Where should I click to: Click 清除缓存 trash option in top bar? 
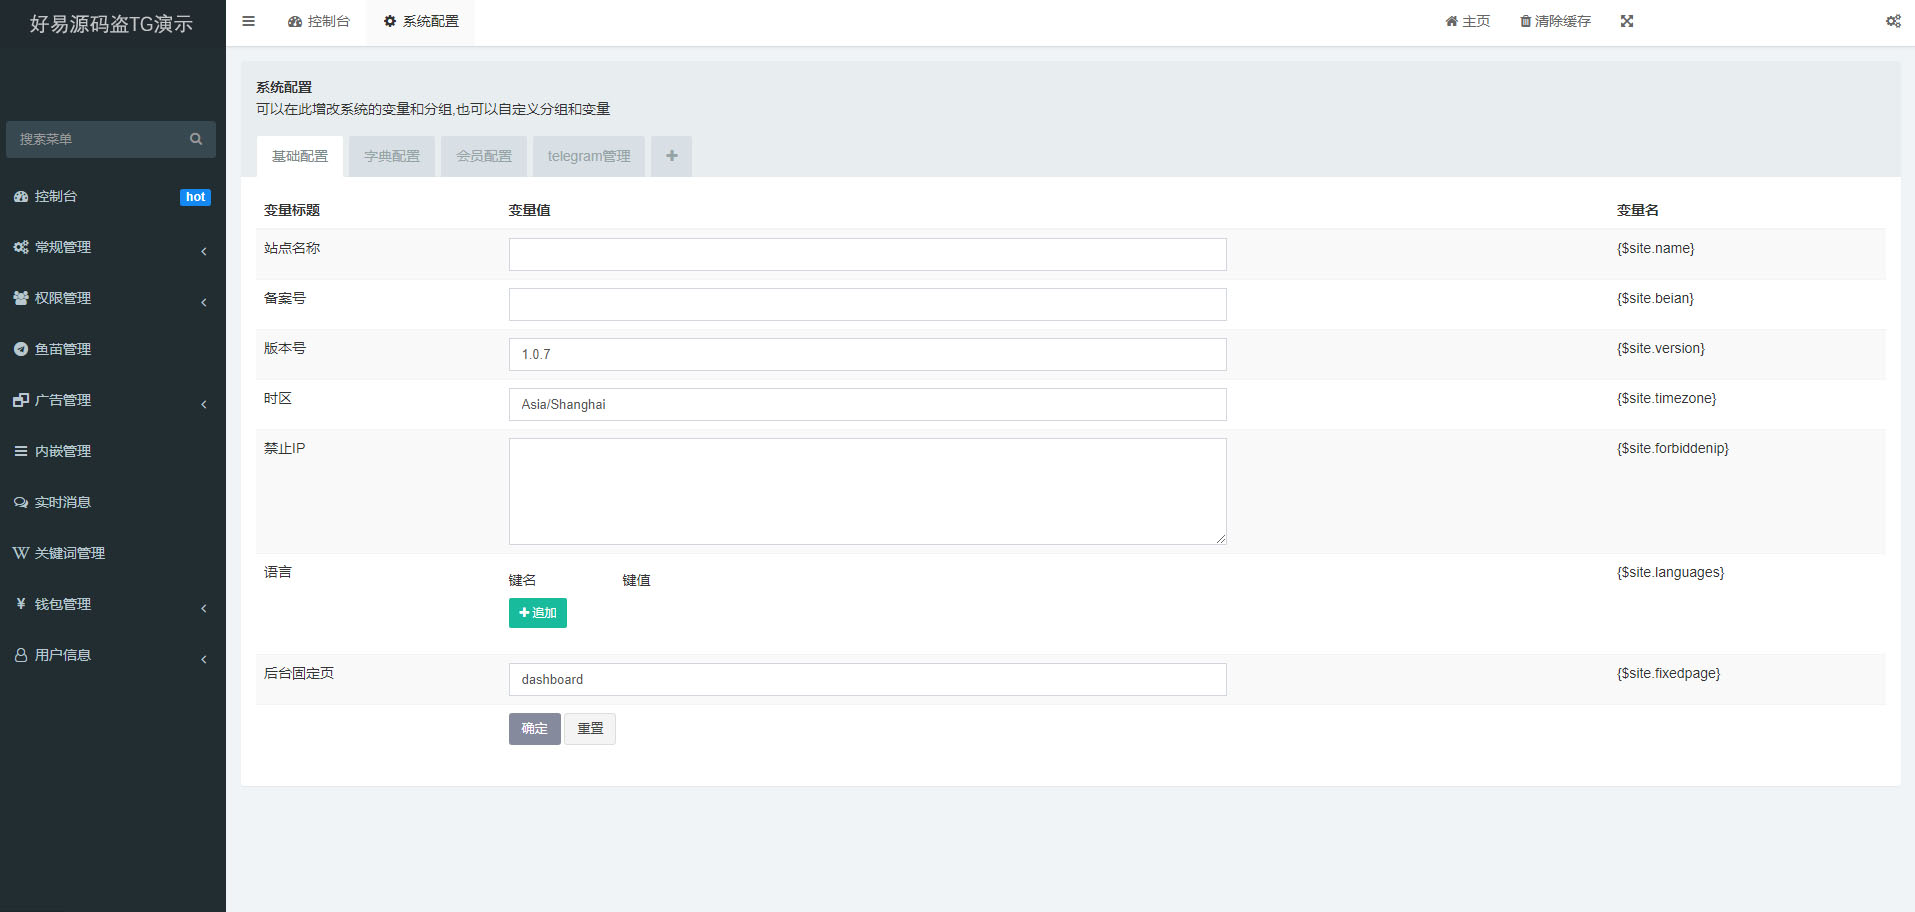click(x=1555, y=21)
